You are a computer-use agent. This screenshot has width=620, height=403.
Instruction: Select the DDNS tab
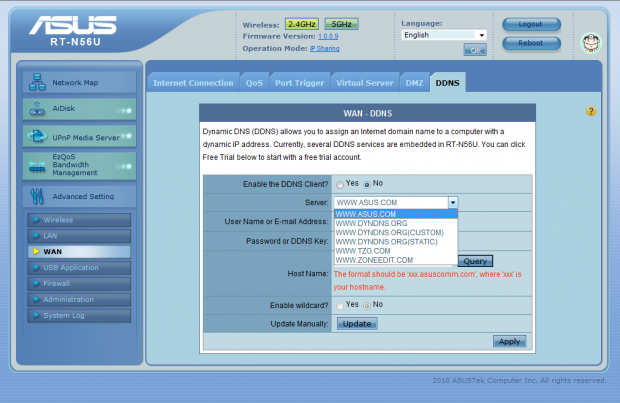click(448, 83)
